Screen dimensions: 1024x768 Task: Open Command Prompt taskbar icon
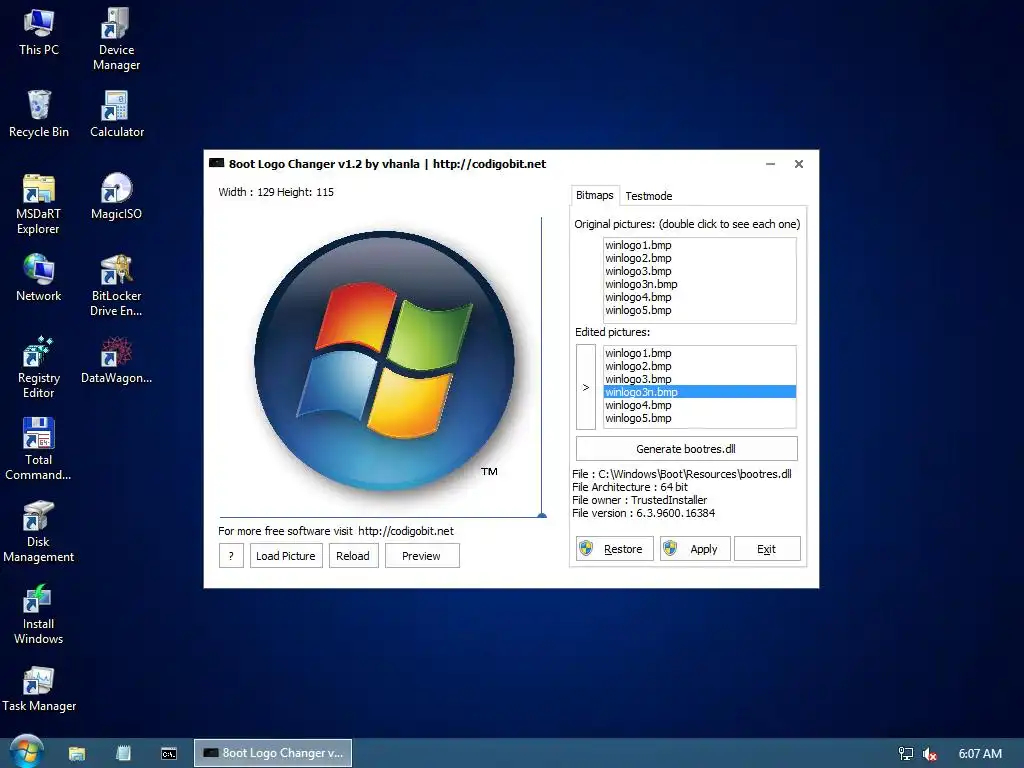(x=168, y=754)
